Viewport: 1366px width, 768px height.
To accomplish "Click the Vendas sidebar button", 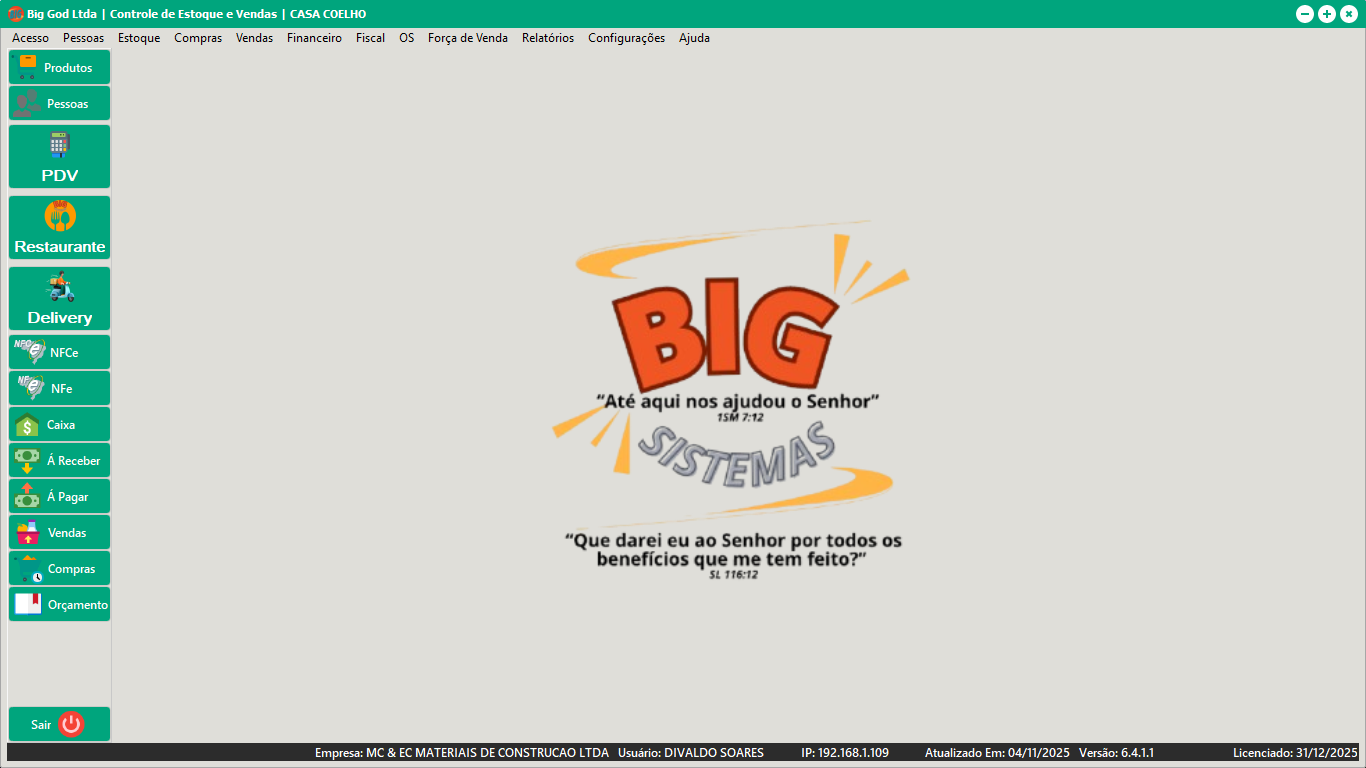I will [x=59, y=532].
